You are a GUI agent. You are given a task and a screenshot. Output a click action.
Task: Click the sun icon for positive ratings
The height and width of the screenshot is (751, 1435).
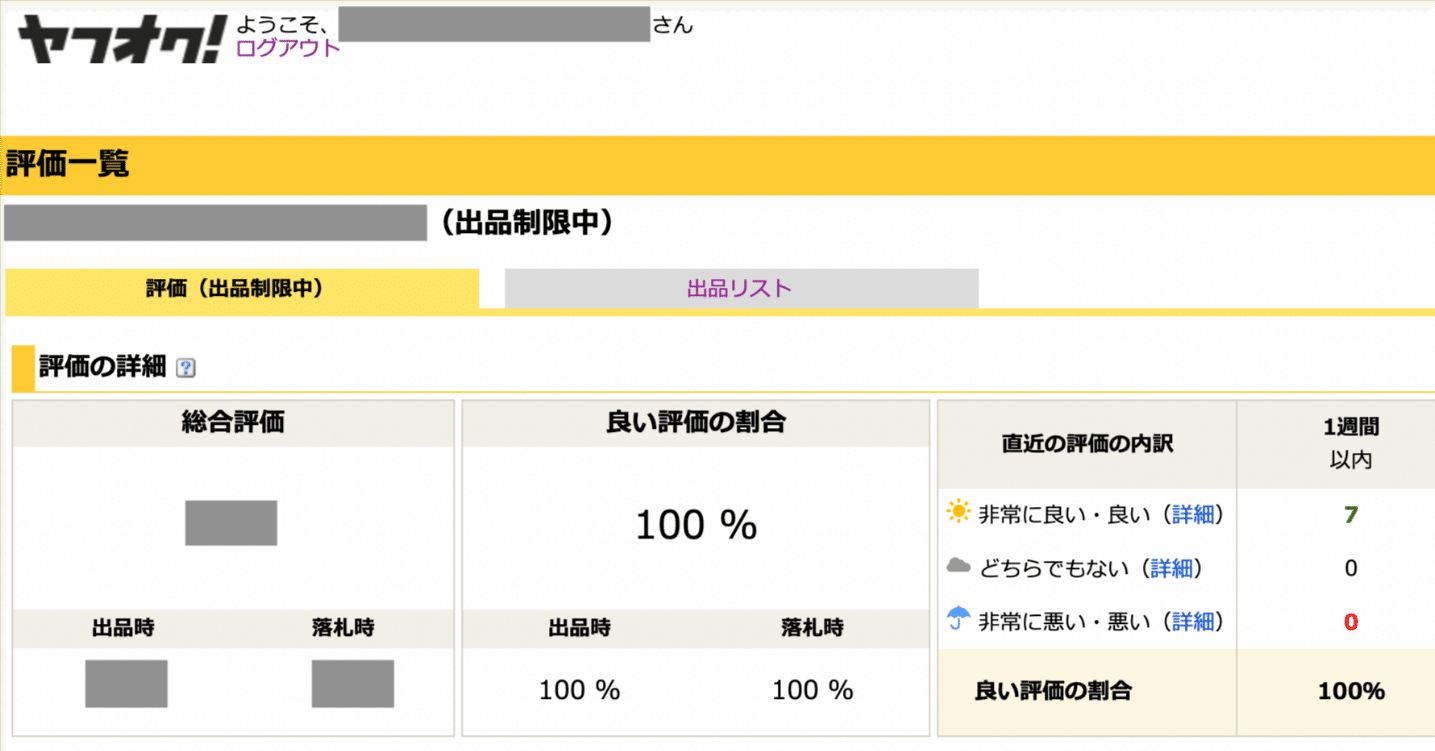(958, 512)
